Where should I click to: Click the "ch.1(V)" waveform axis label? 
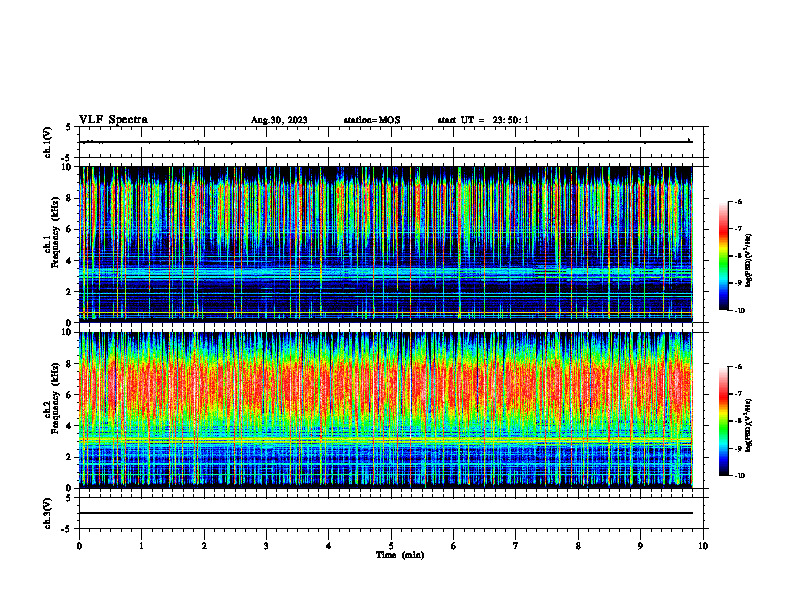48,142
